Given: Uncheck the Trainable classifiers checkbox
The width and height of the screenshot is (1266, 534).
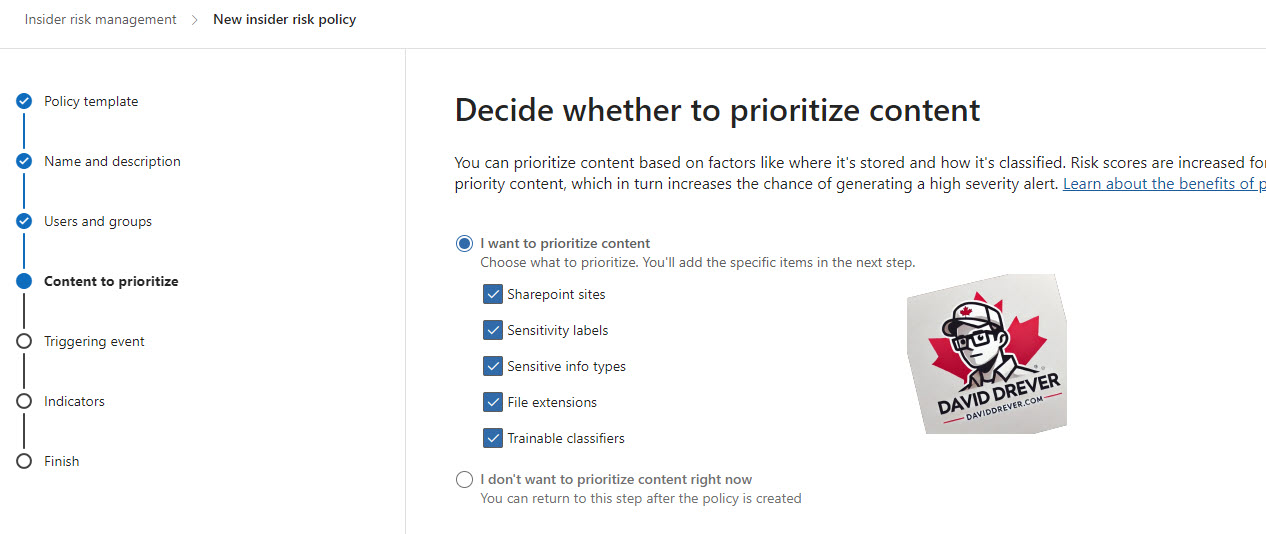Looking at the screenshot, I should click(492, 438).
